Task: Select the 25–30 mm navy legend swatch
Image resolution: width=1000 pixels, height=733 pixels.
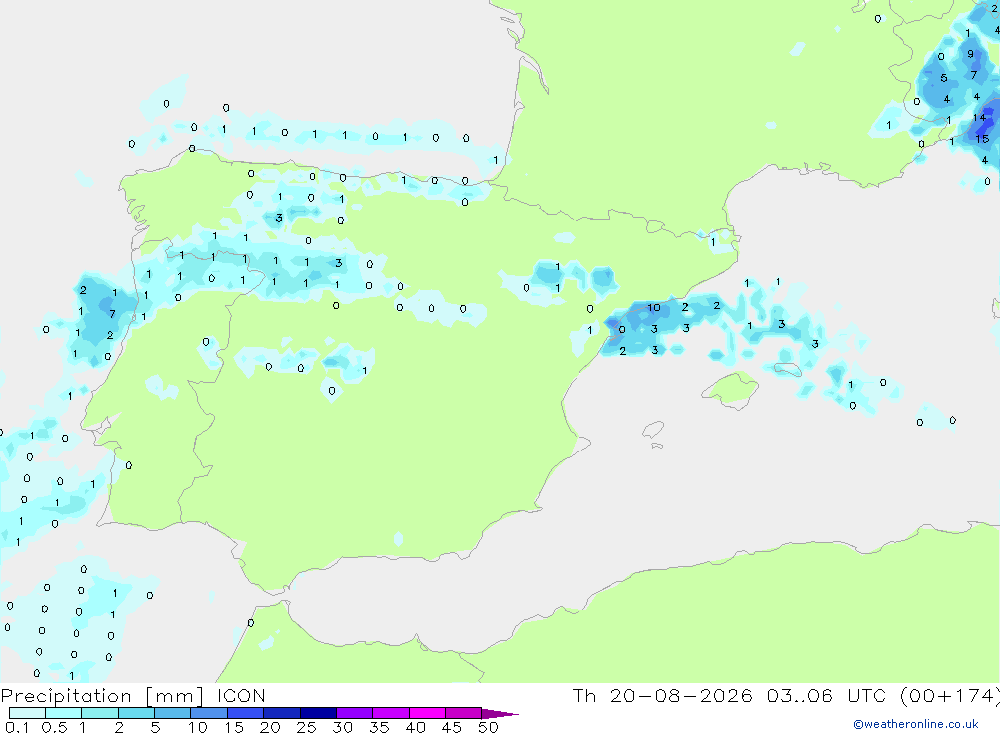Action: point(318,713)
